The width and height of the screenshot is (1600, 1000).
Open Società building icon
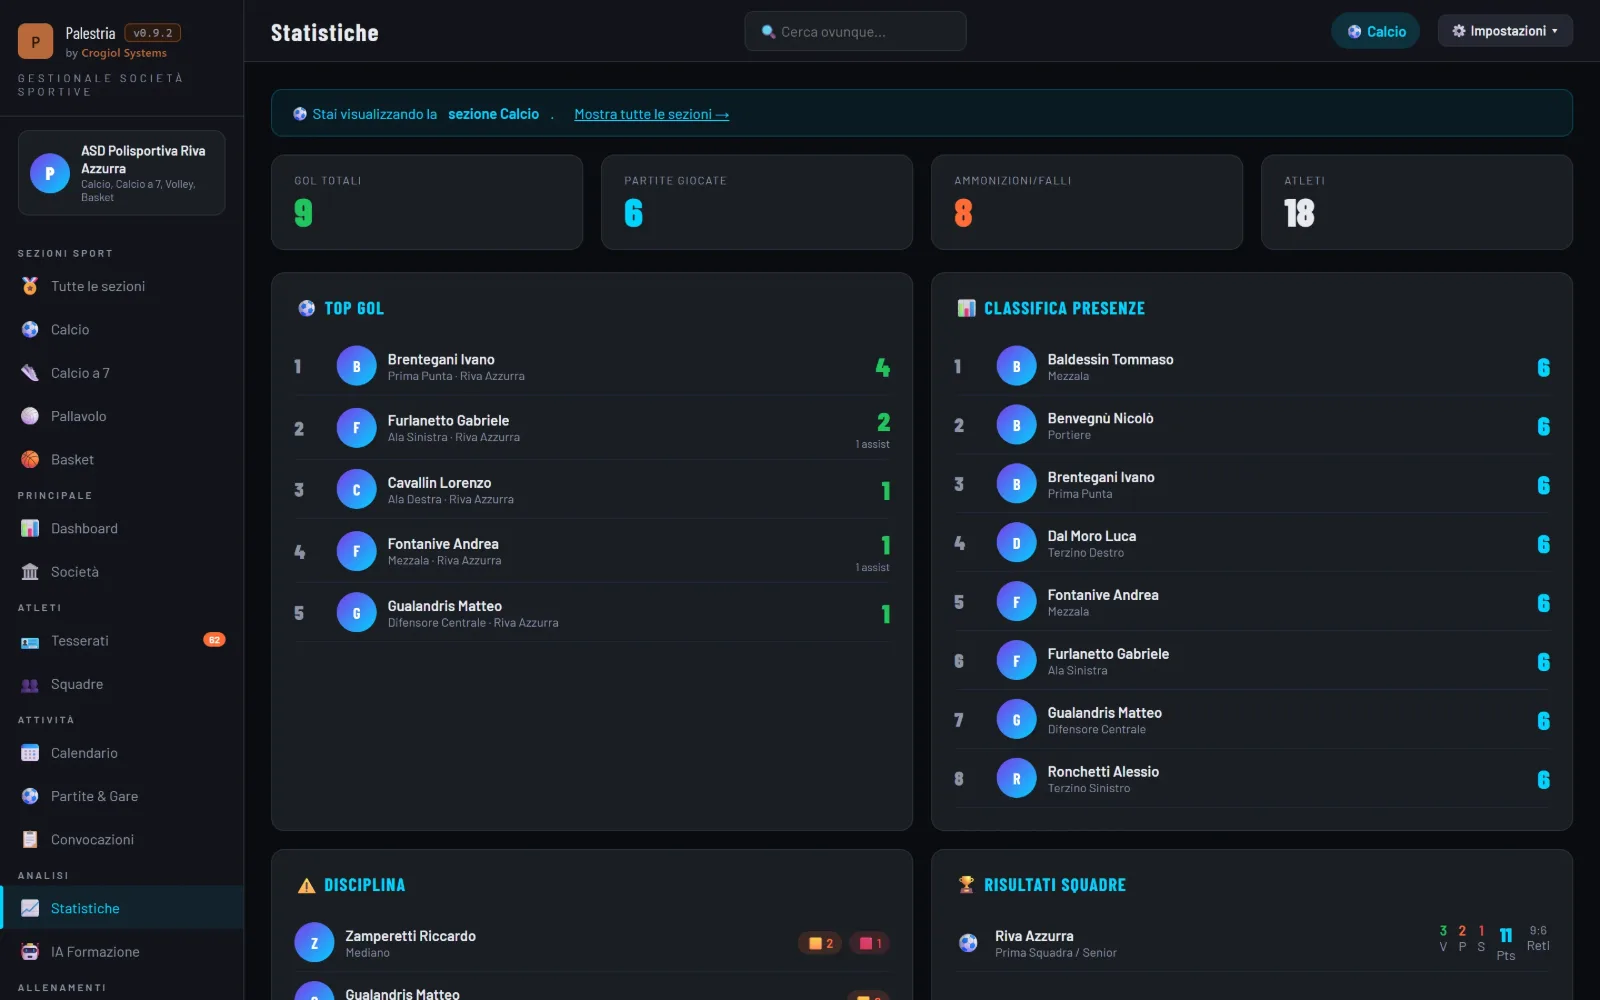pyautogui.click(x=30, y=572)
